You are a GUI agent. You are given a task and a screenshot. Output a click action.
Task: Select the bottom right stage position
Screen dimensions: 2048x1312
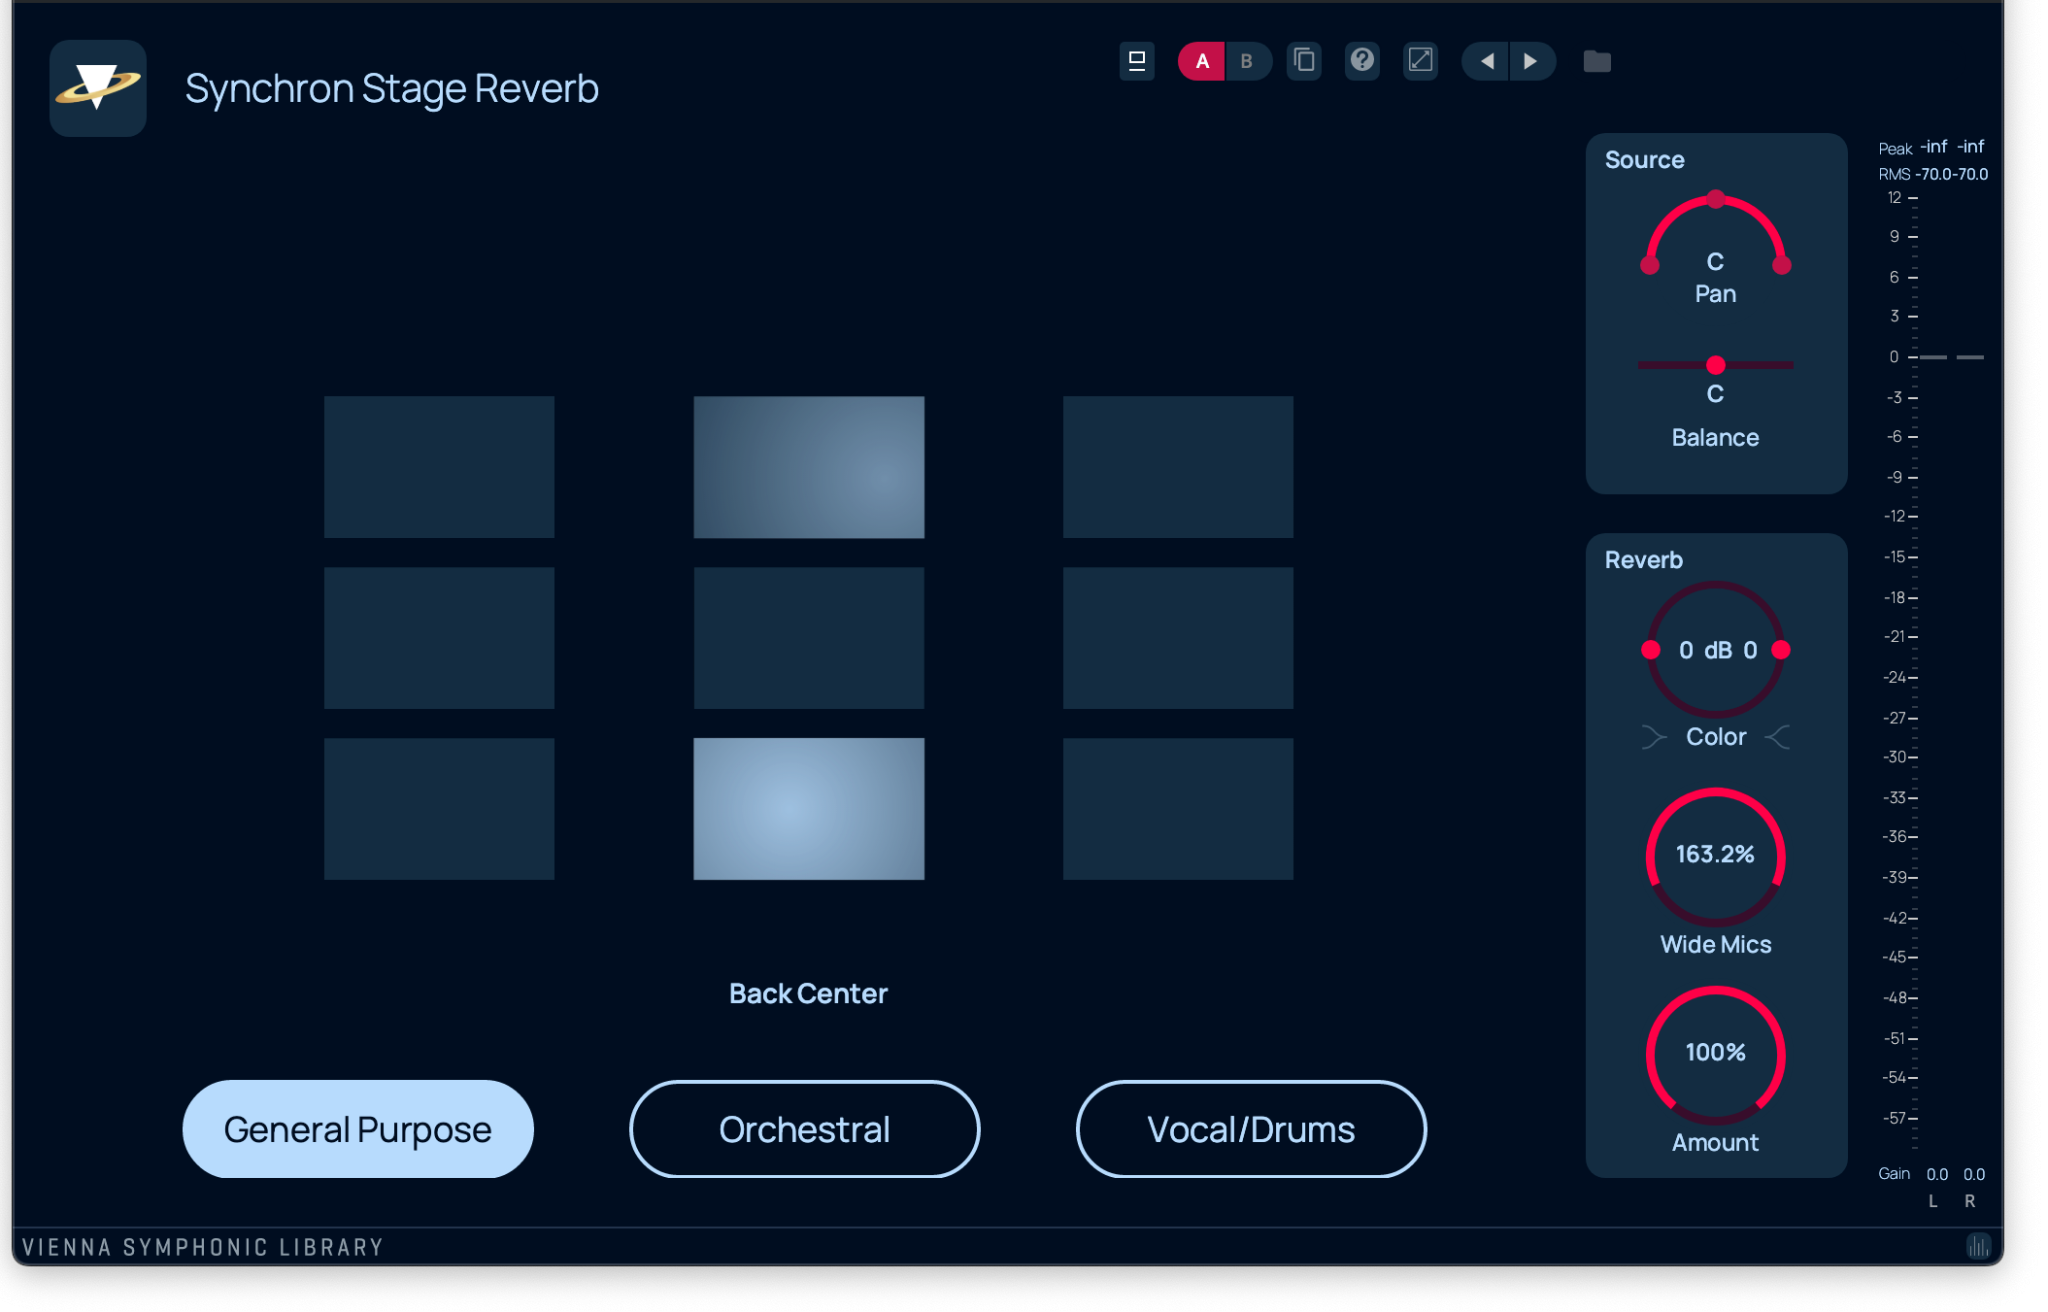pyautogui.click(x=1178, y=809)
